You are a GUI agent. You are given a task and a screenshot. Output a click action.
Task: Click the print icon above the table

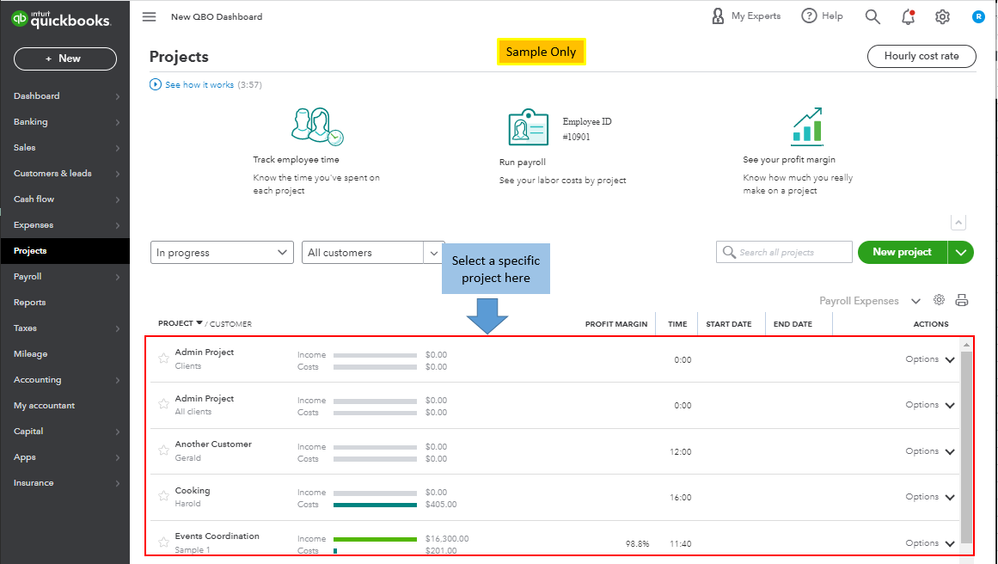click(962, 301)
